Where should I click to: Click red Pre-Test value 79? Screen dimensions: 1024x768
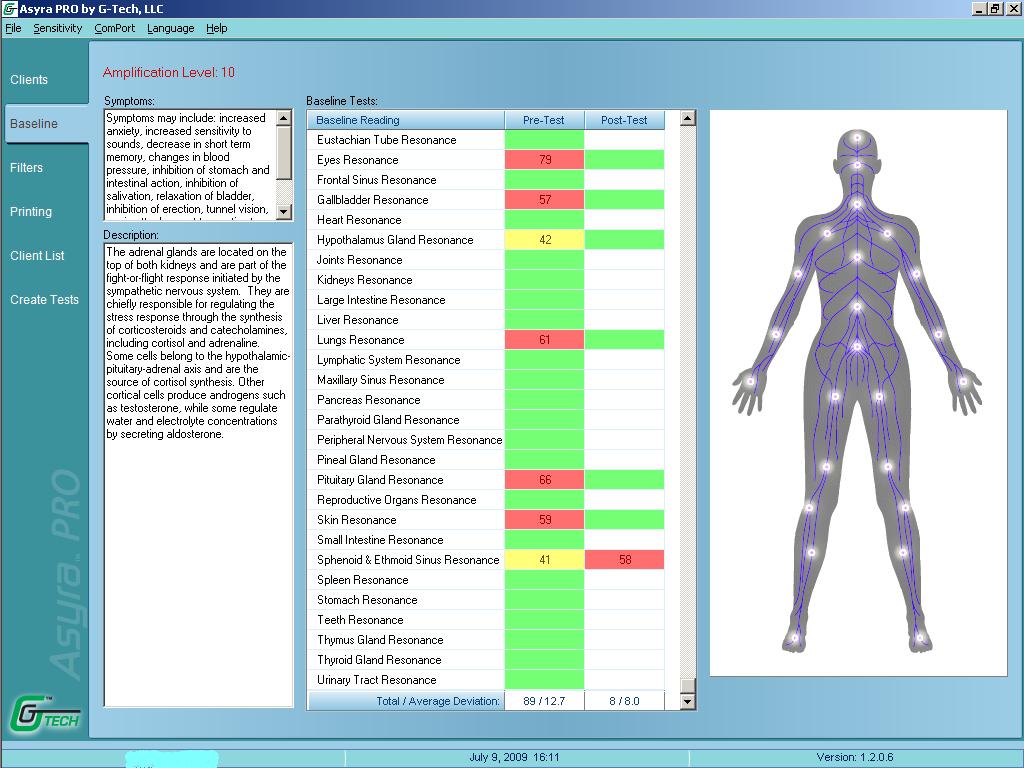[544, 160]
